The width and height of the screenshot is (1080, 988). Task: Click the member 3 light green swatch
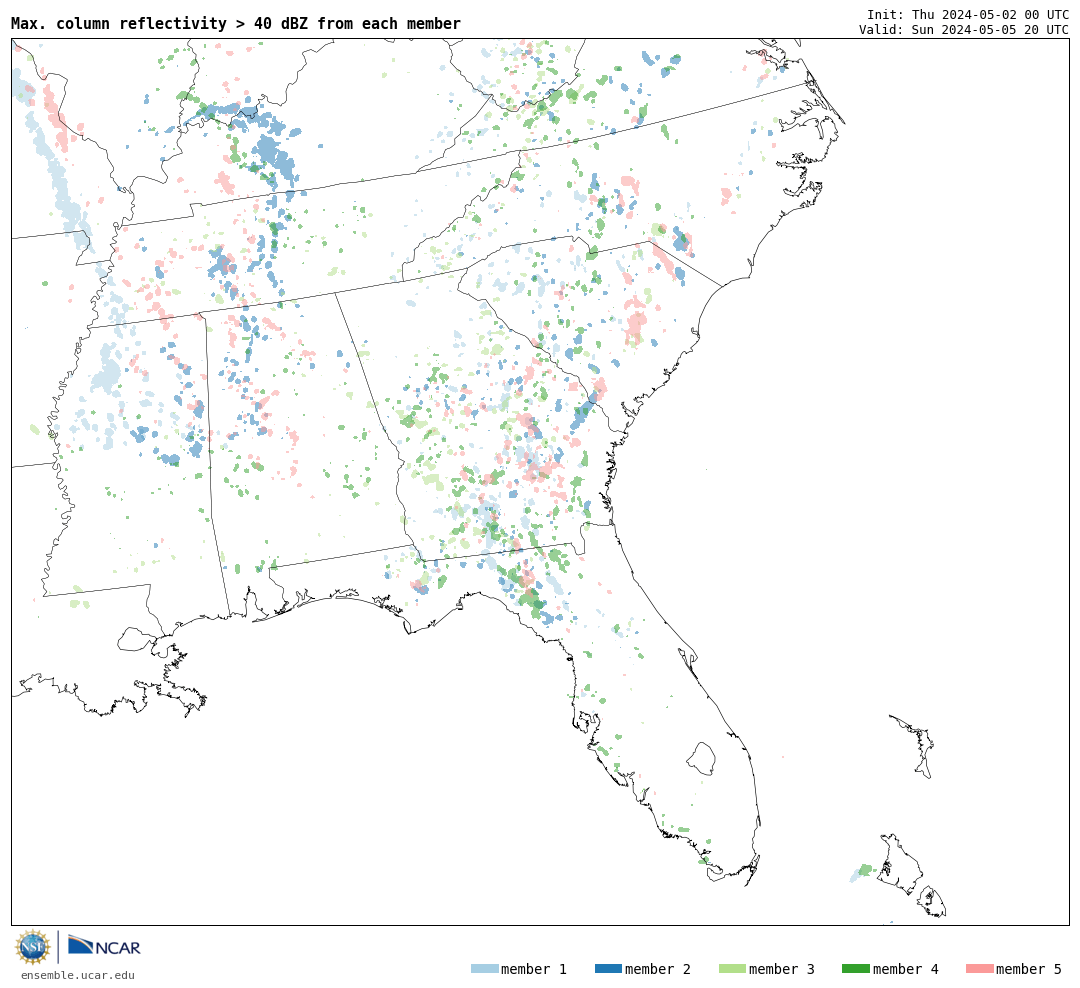732,969
